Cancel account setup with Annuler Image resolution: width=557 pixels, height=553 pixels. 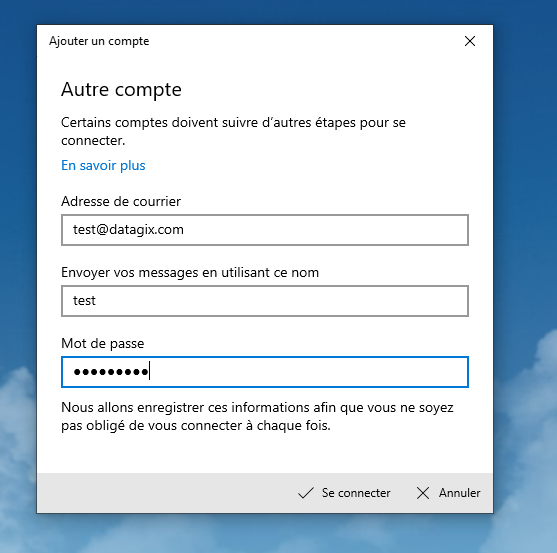(x=448, y=493)
